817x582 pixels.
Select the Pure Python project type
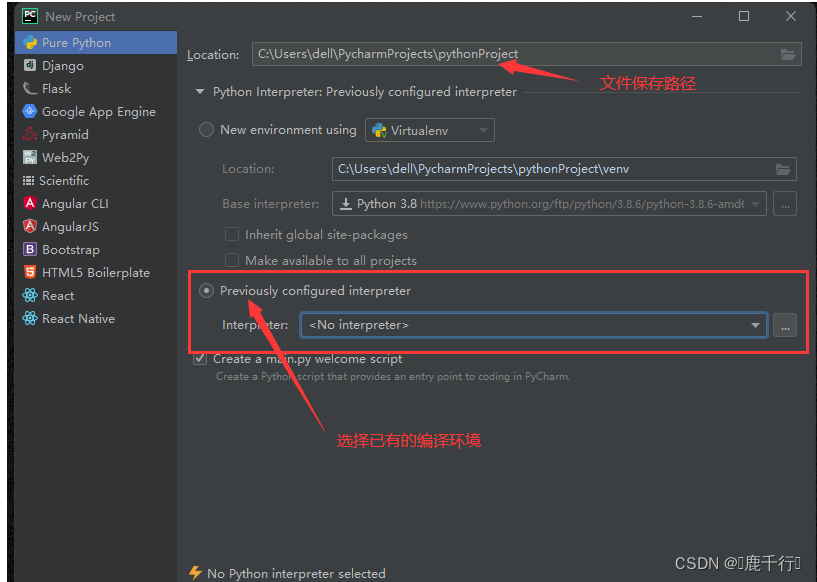(96, 43)
